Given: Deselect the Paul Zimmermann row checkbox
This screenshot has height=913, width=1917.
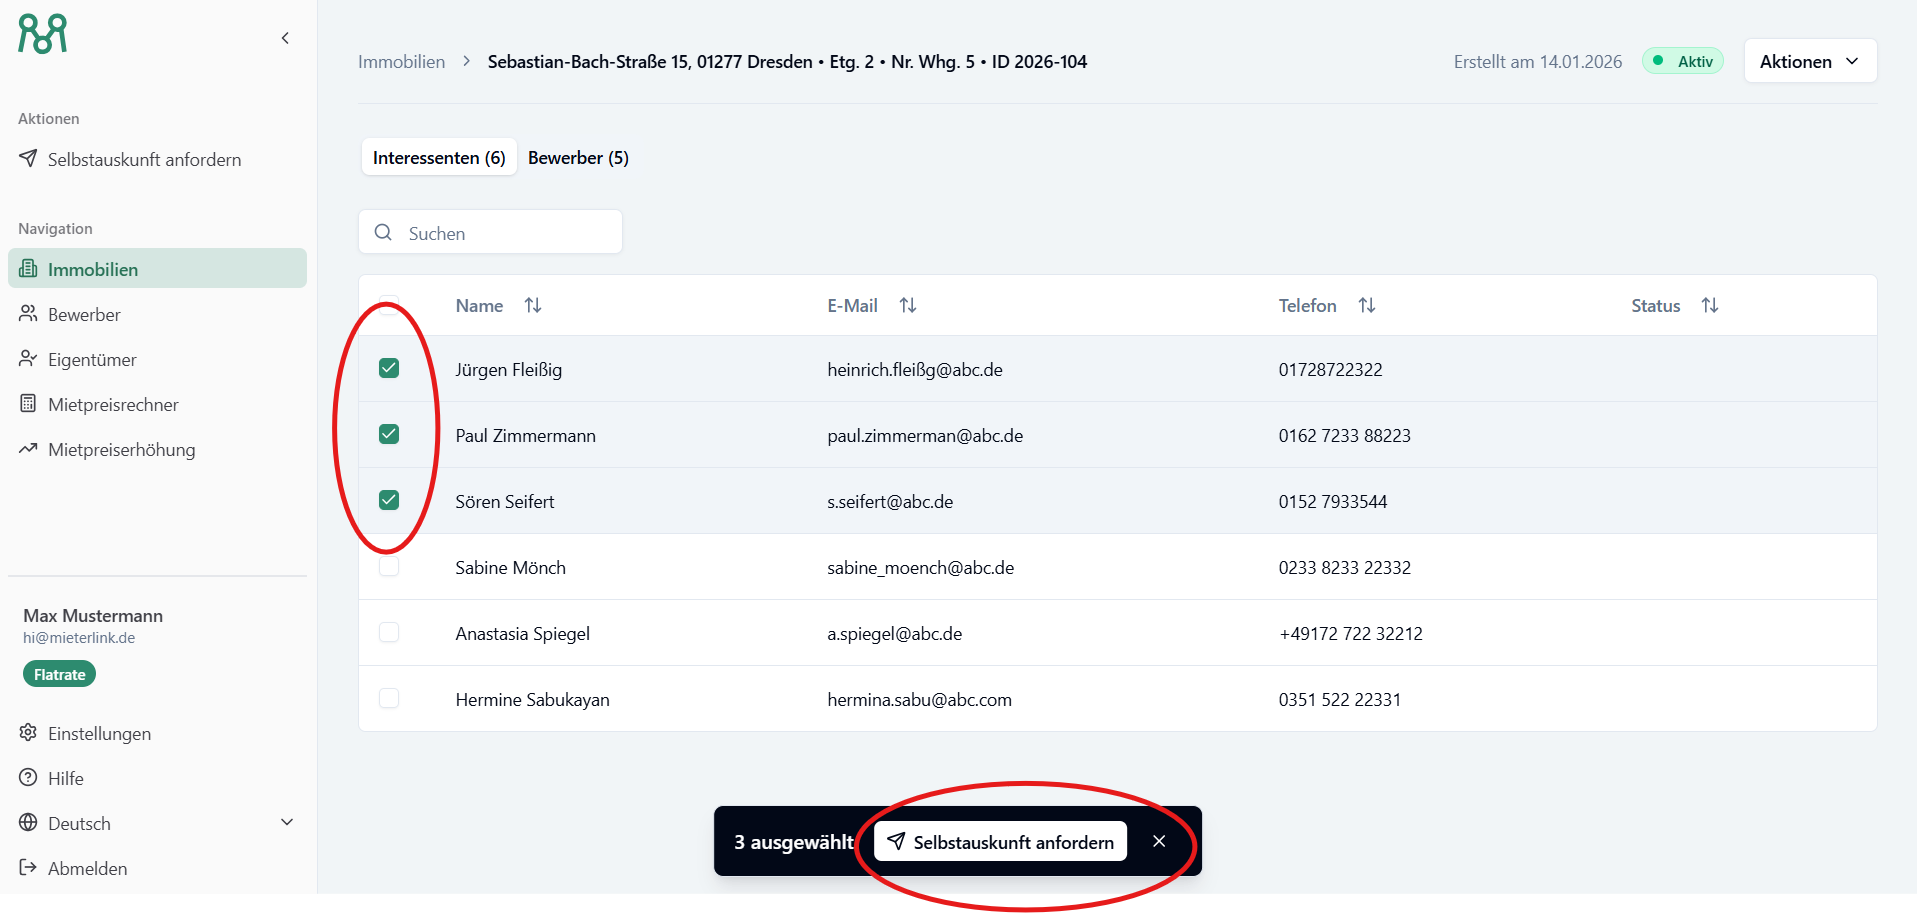Looking at the screenshot, I should [x=389, y=434].
